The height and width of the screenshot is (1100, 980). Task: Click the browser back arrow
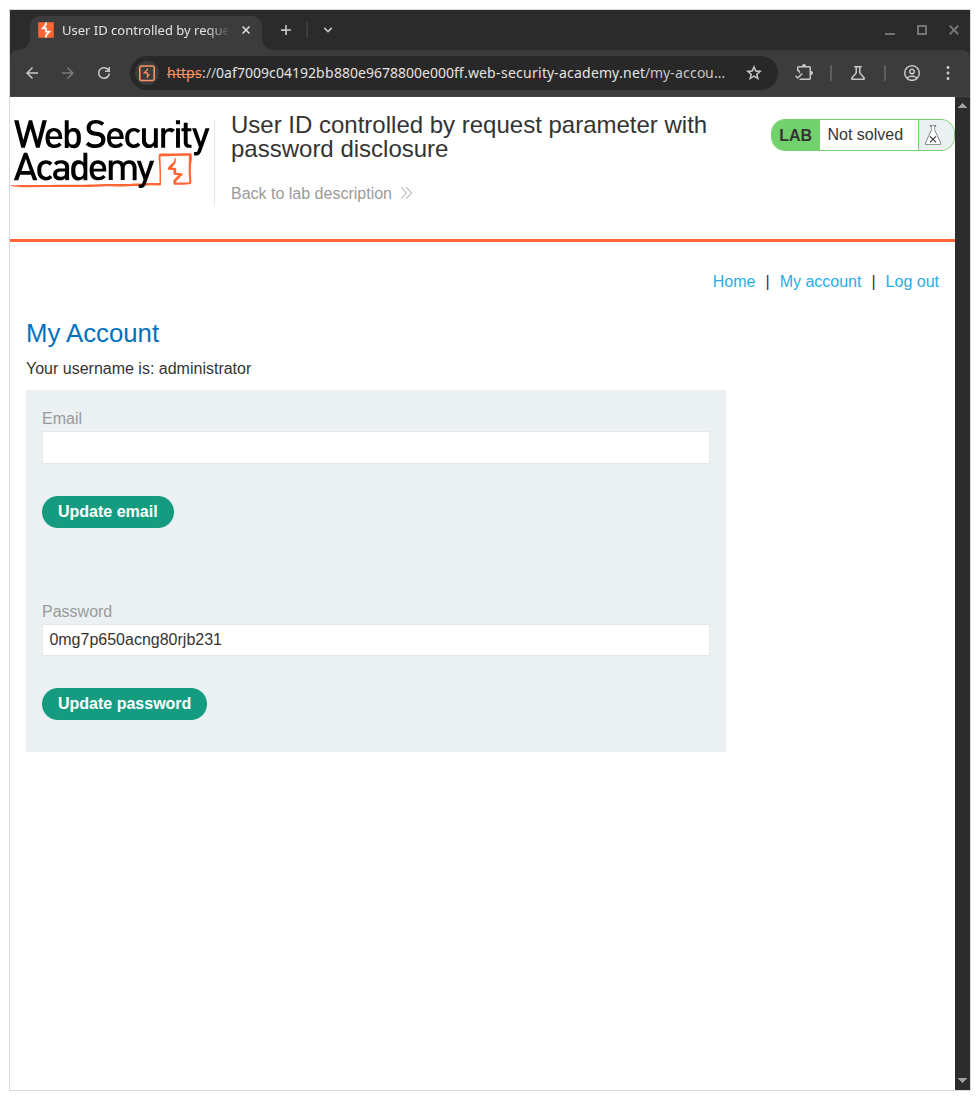point(32,73)
